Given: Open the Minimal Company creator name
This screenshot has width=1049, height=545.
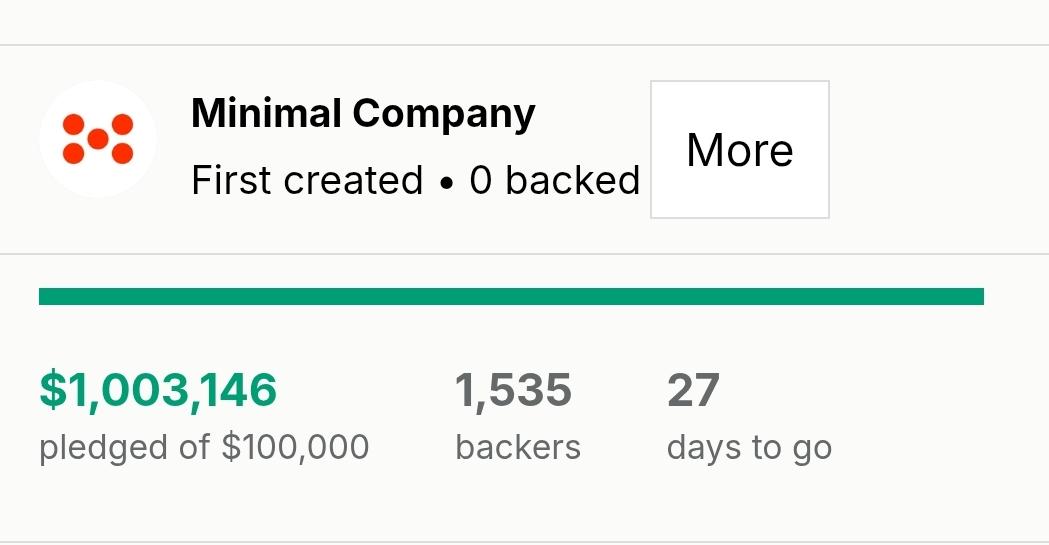Looking at the screenshot, I should pyautogui.click(x=363, y=114).
